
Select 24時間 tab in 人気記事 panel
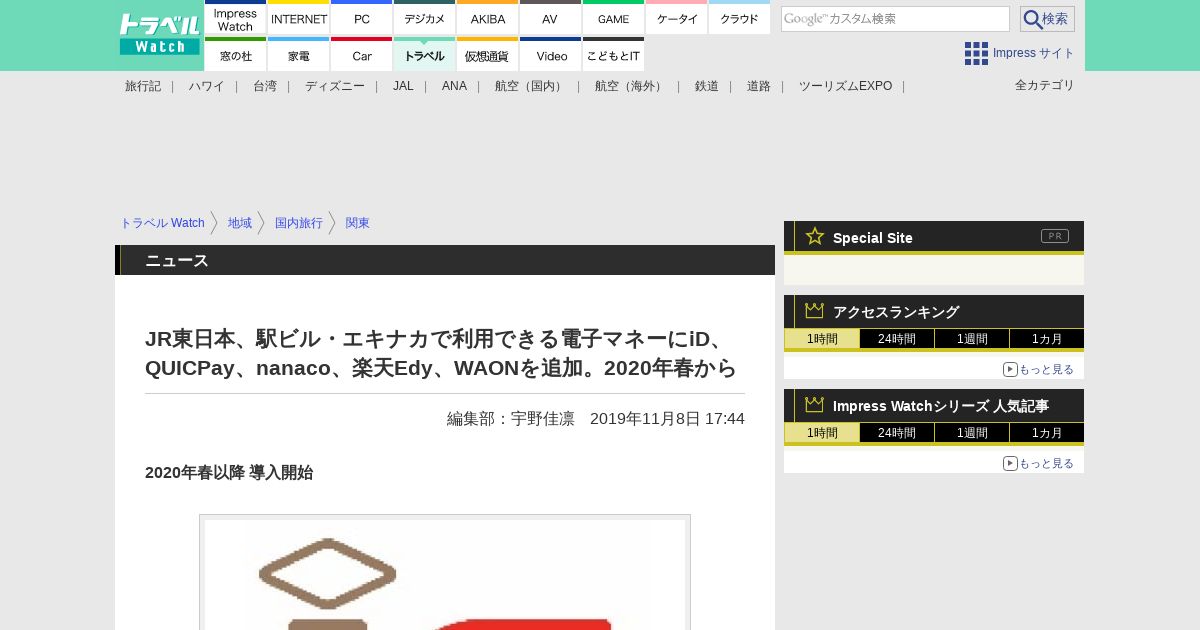tap(897, 433)
